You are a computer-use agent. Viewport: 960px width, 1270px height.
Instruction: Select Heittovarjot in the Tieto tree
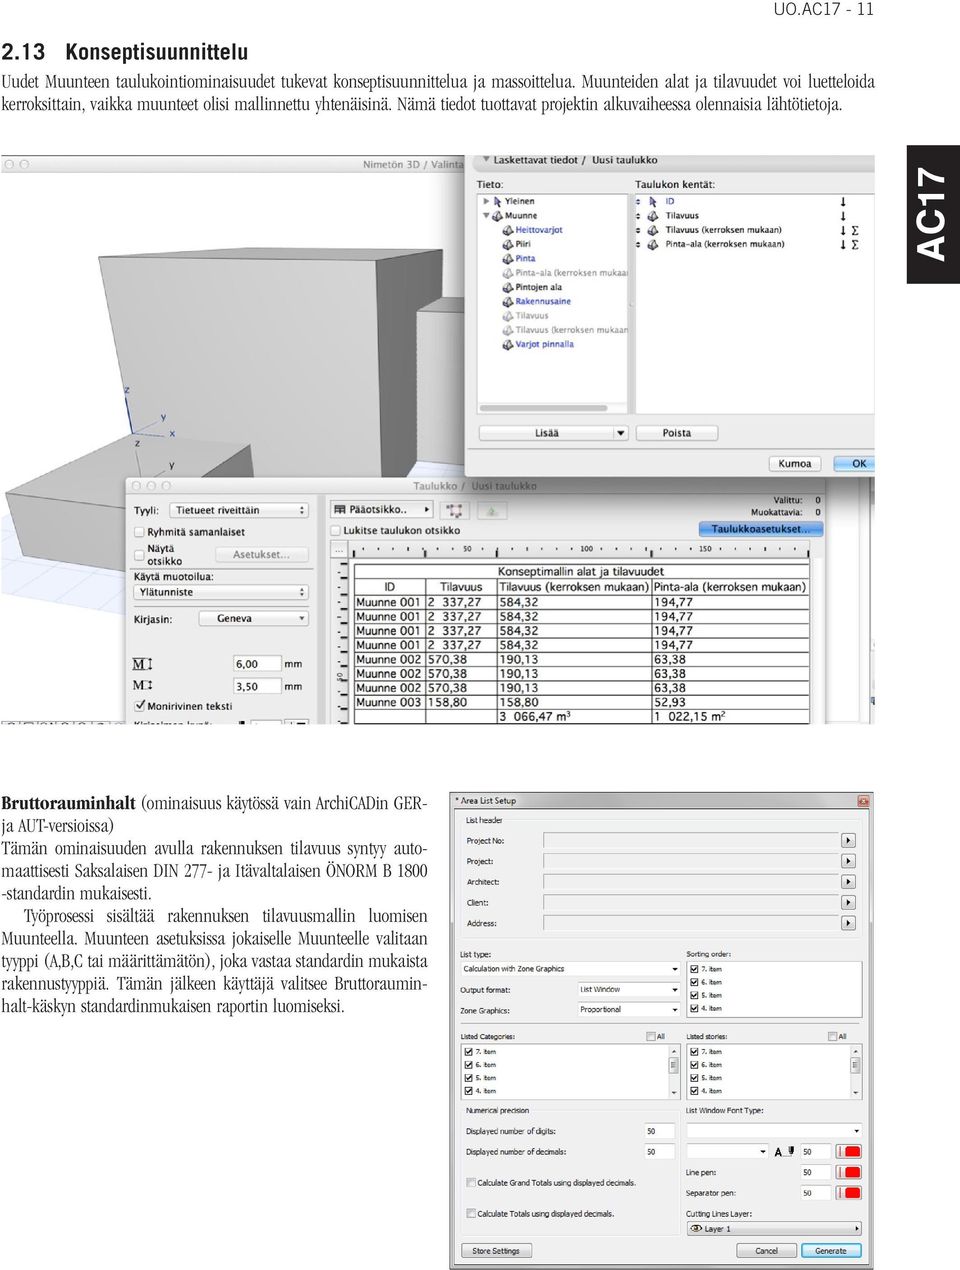pyautogui.click(x=538, y=230)
